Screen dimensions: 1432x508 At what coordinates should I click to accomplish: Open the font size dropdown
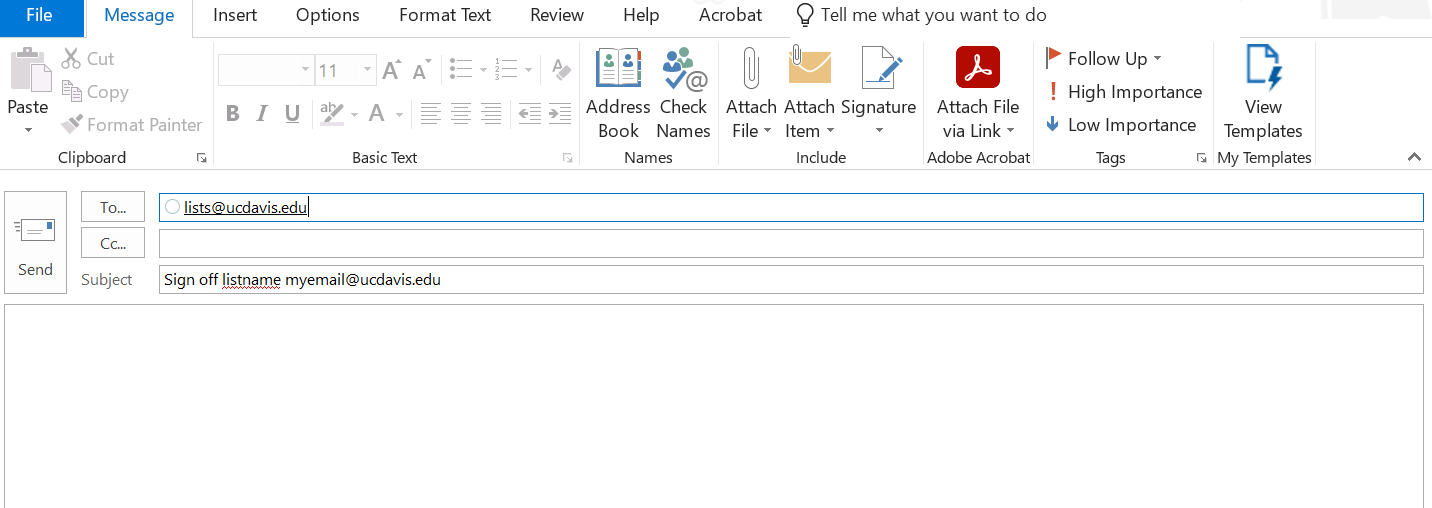coord(367,71)
